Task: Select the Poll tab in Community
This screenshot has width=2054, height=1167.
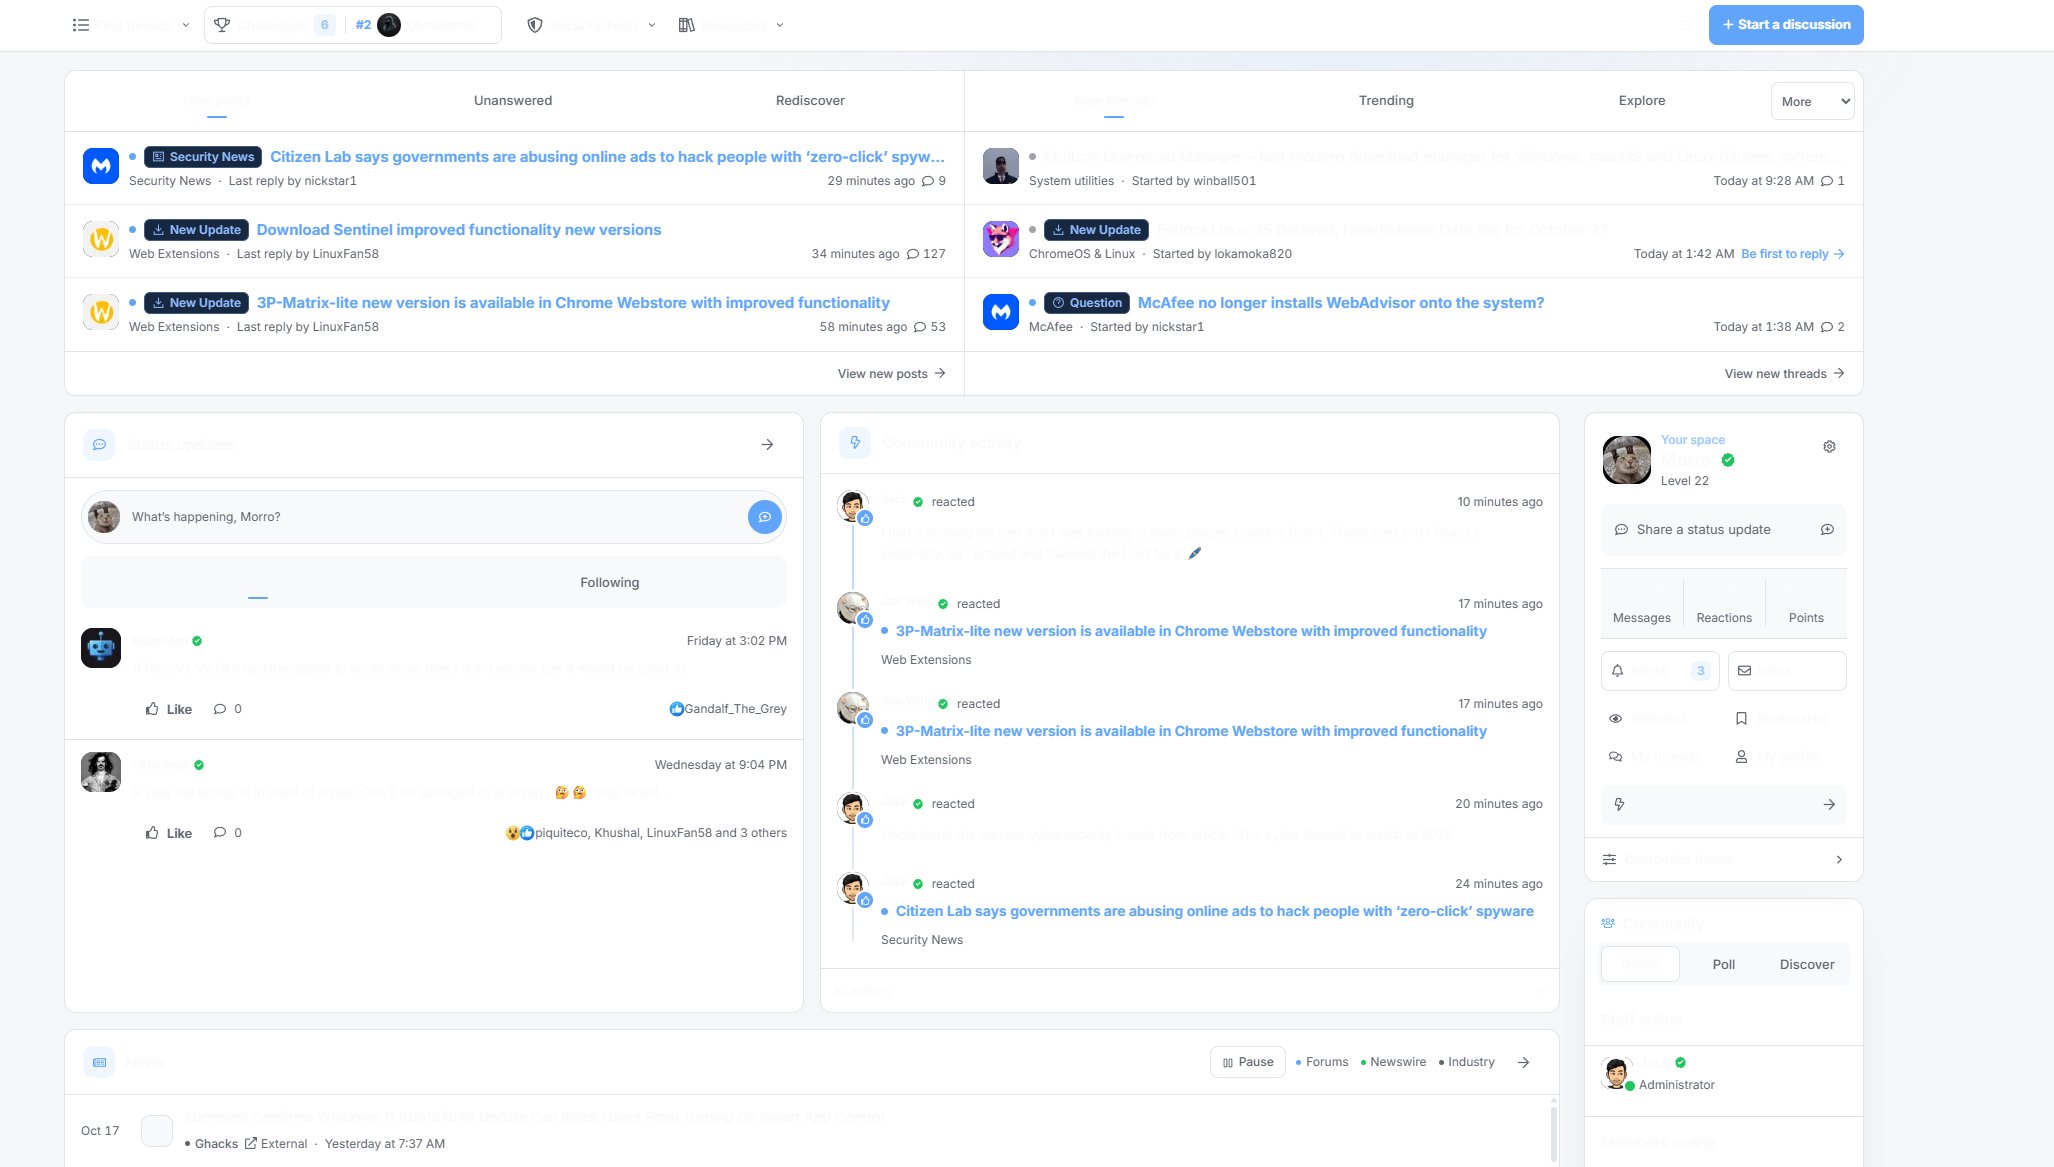Action: [1724, 964]
